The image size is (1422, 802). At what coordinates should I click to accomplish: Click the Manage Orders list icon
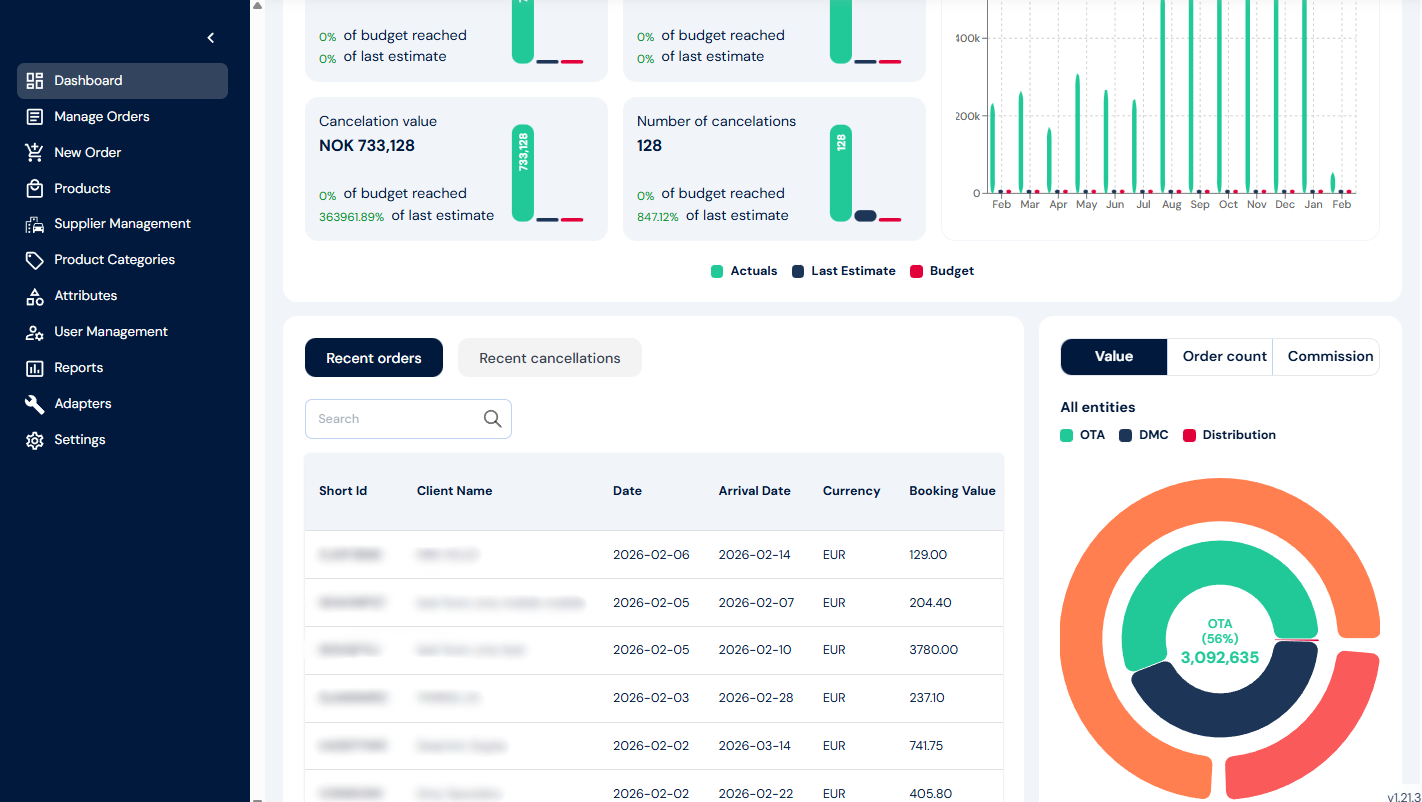[x=35, y=117]
